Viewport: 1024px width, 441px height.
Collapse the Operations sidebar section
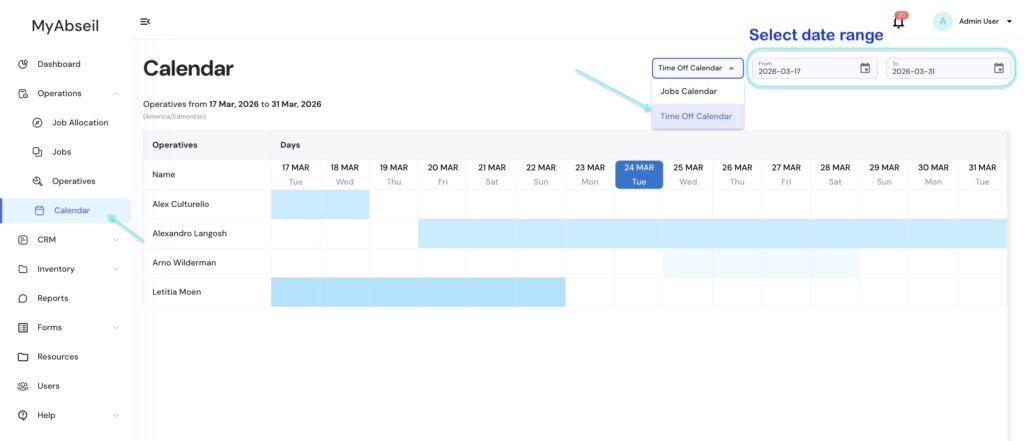coord(116,94)
